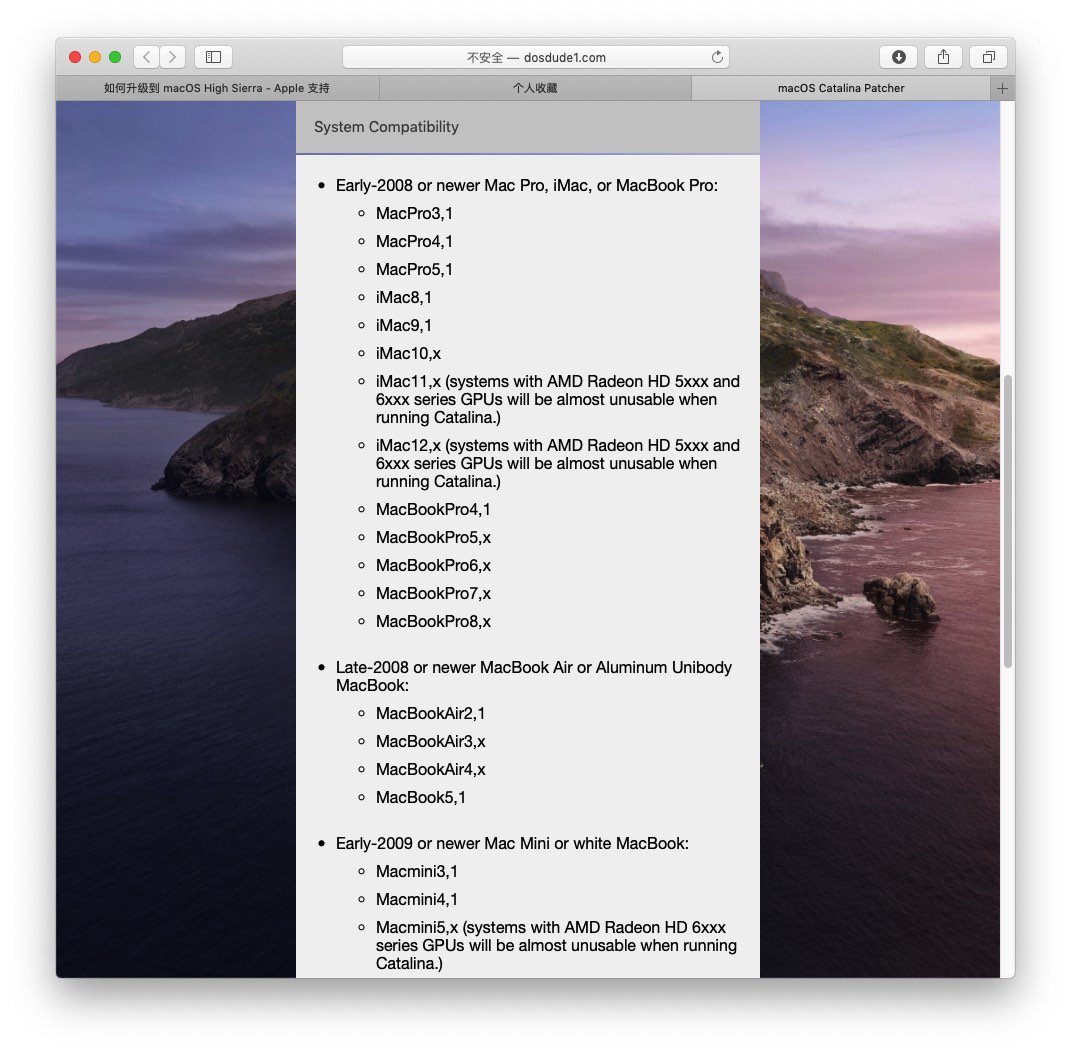
Task: Switch to the 个人收藏 tab
Action: (x=535, y=88)
